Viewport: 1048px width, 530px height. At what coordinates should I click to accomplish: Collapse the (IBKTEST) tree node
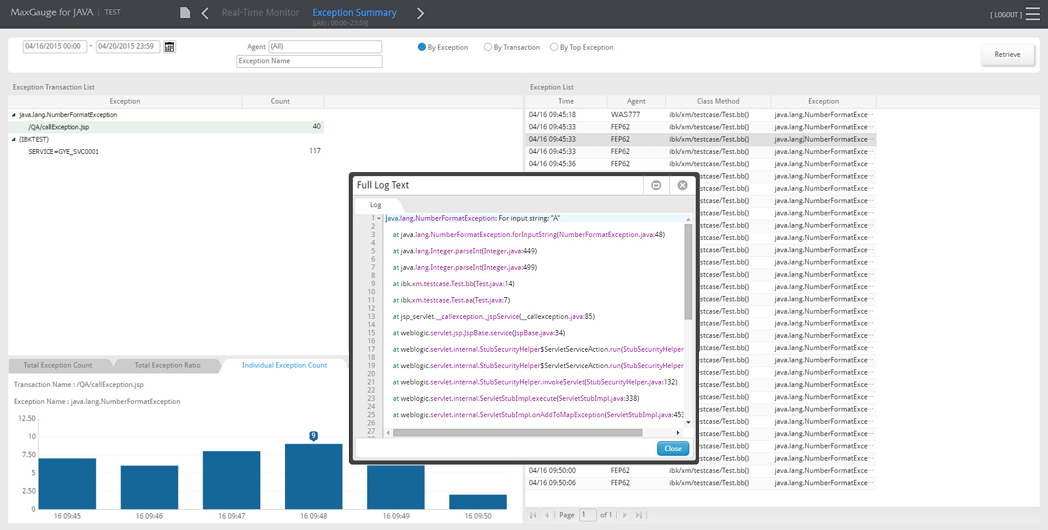[14, 140]
